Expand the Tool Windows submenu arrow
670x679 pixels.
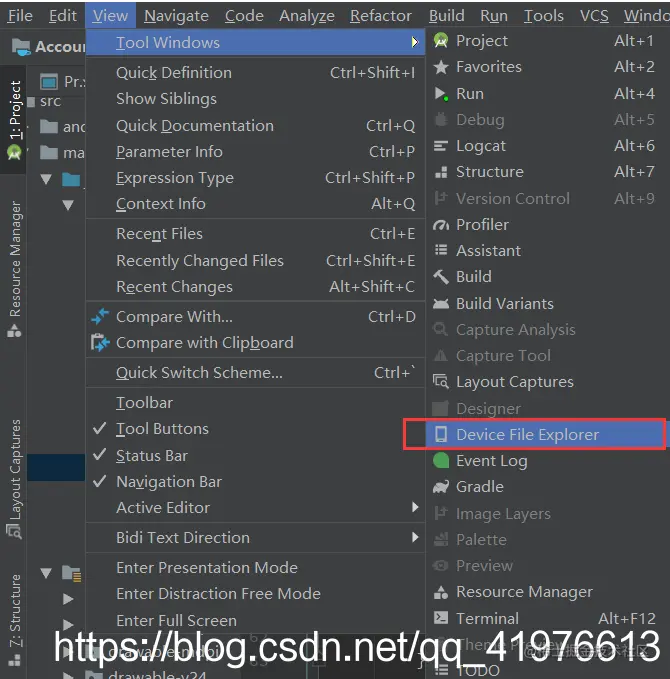[415, 42]
